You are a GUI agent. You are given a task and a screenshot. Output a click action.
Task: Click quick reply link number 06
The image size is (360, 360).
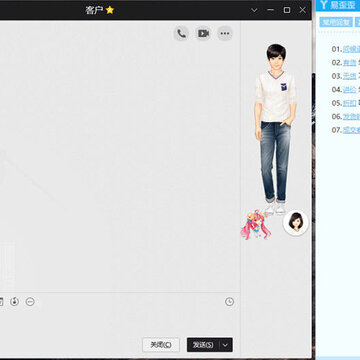pyautogui.click(x=351, y=116)
